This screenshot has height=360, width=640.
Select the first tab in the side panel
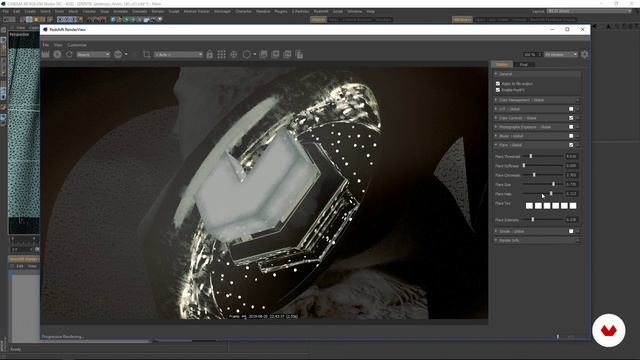pos(502,64)
